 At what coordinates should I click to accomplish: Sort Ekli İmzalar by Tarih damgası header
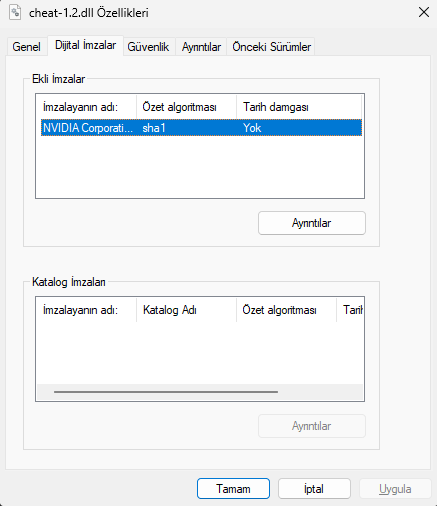click(x=299, y=107)
